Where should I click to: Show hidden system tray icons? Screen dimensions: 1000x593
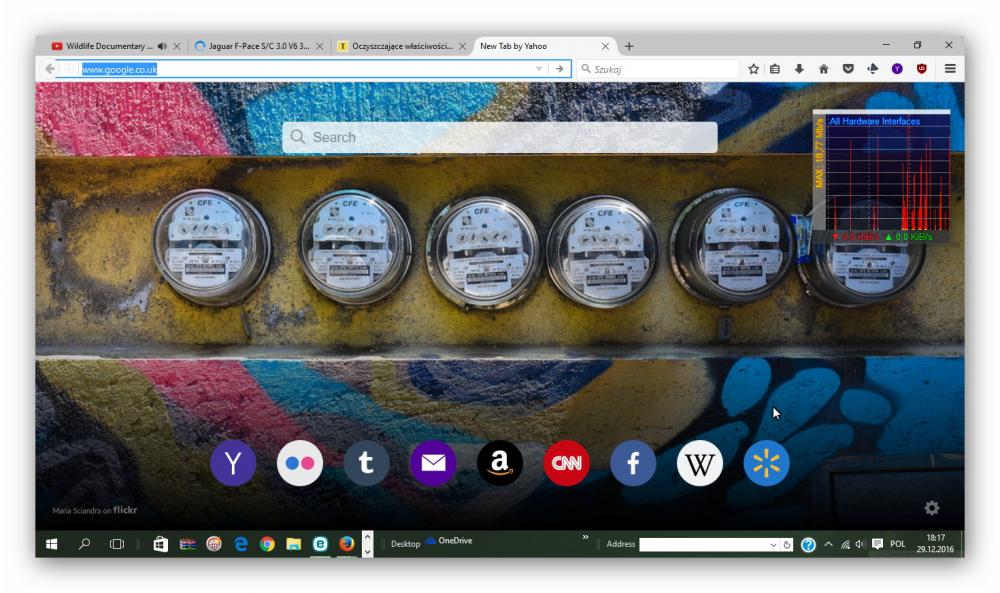[x=828, y=544]
